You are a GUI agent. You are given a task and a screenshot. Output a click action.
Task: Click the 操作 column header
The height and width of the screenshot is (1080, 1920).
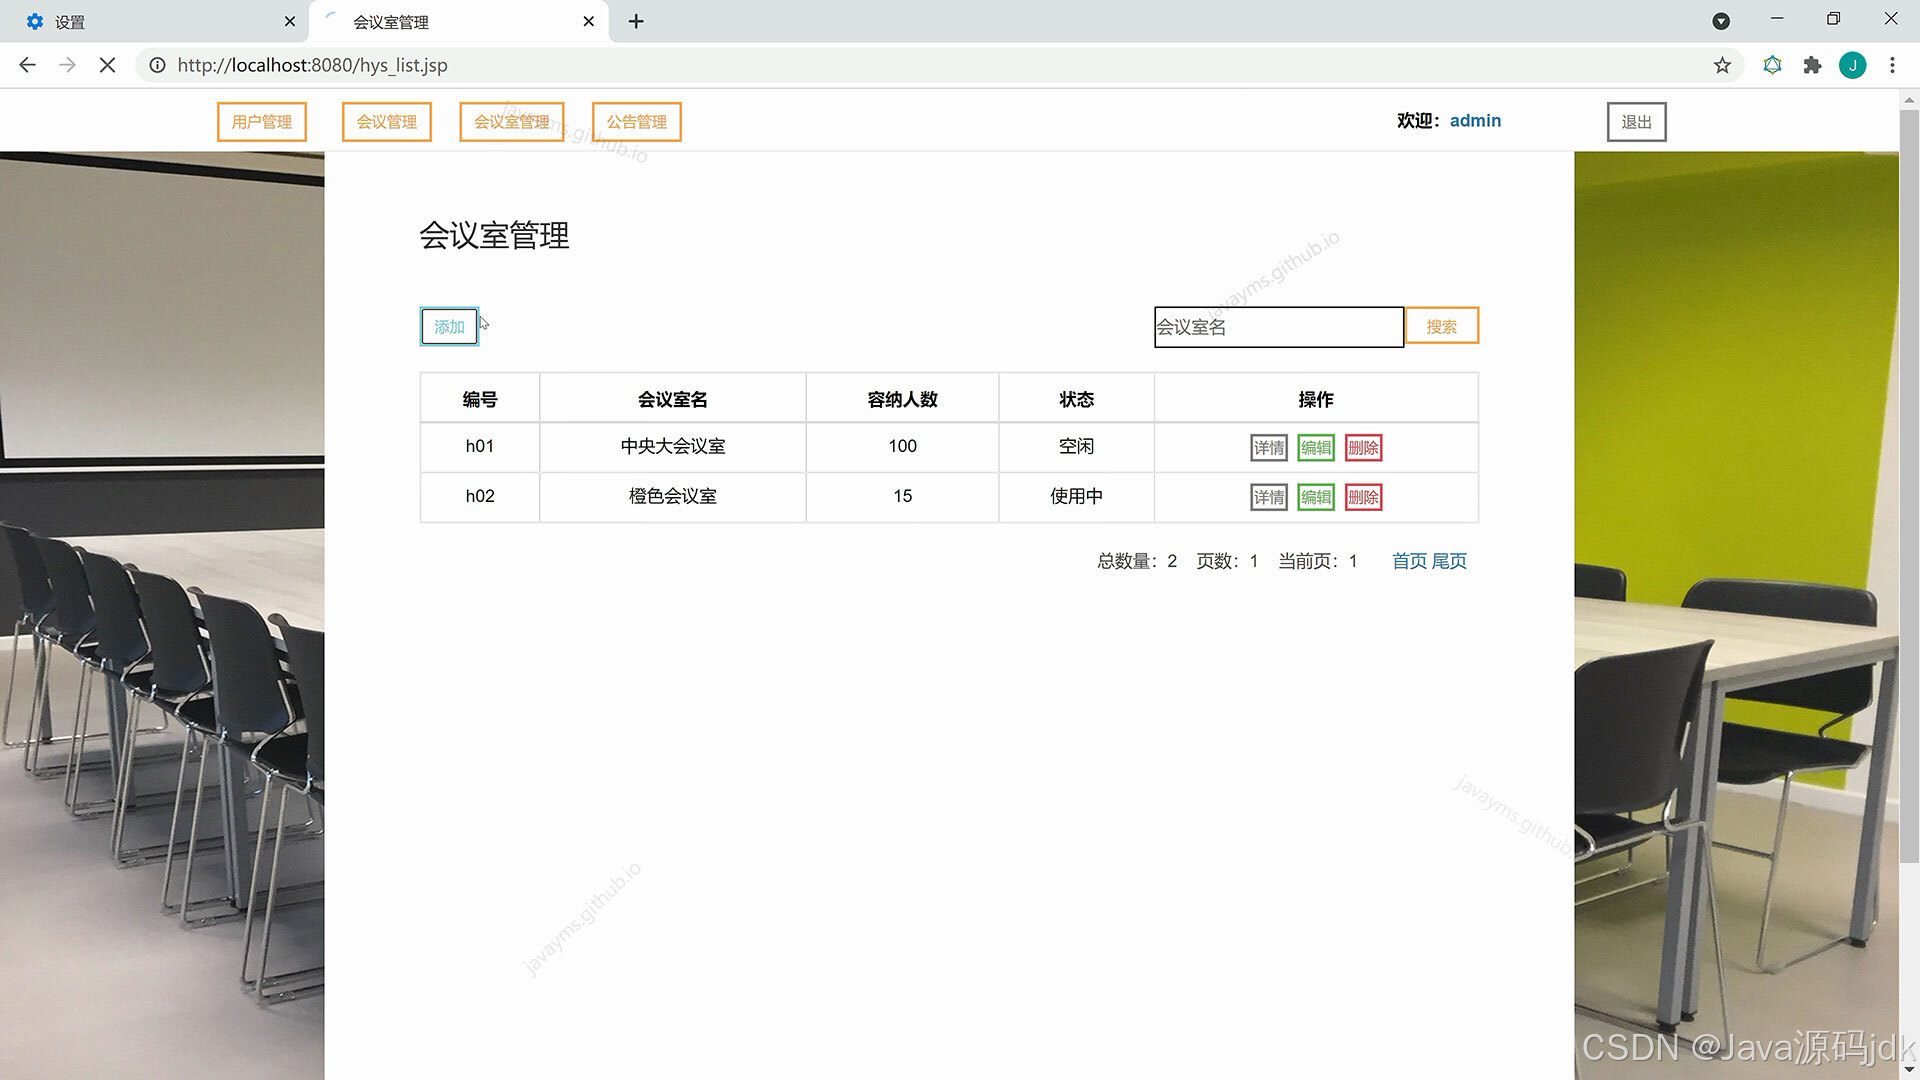click(x=1316, y=399)
